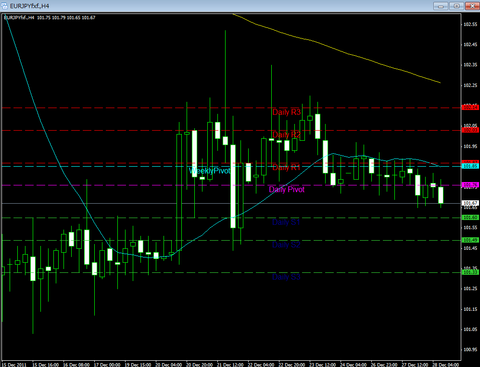The height and width of the screenshot is (367, 480).
Task: Minimize the EURJPY chart window
Action: [441, 6]
